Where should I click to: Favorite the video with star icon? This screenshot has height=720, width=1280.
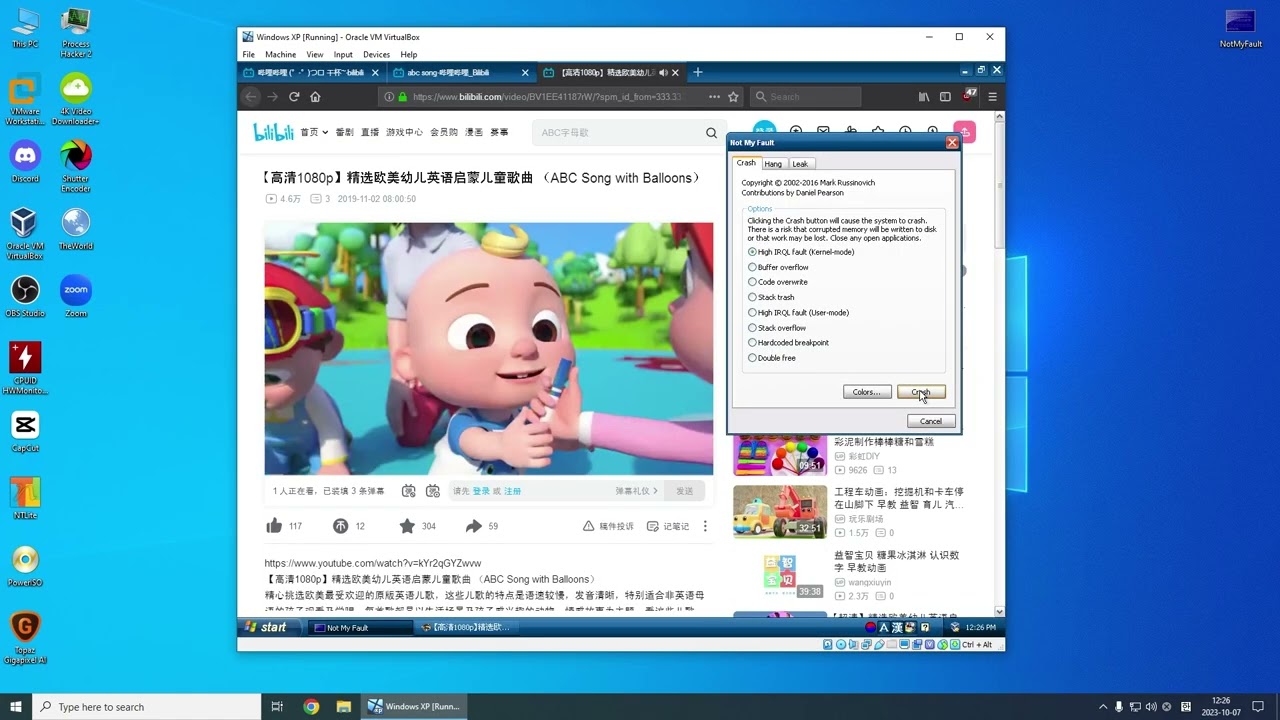tap(407, 526)
